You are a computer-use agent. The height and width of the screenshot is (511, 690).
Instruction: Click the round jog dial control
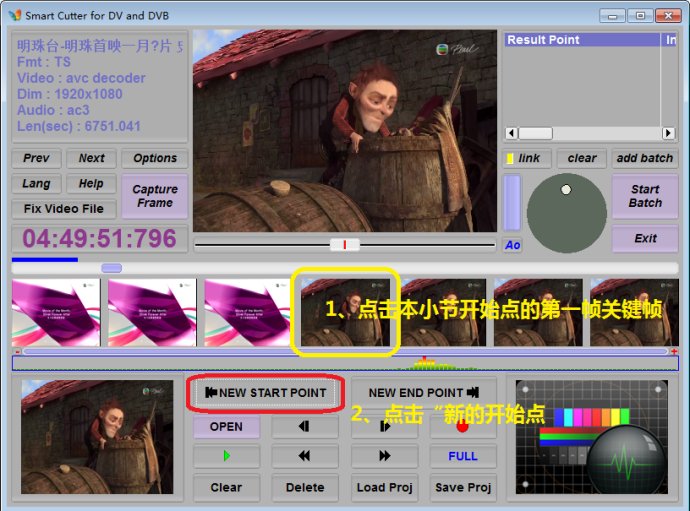[567, 213]
